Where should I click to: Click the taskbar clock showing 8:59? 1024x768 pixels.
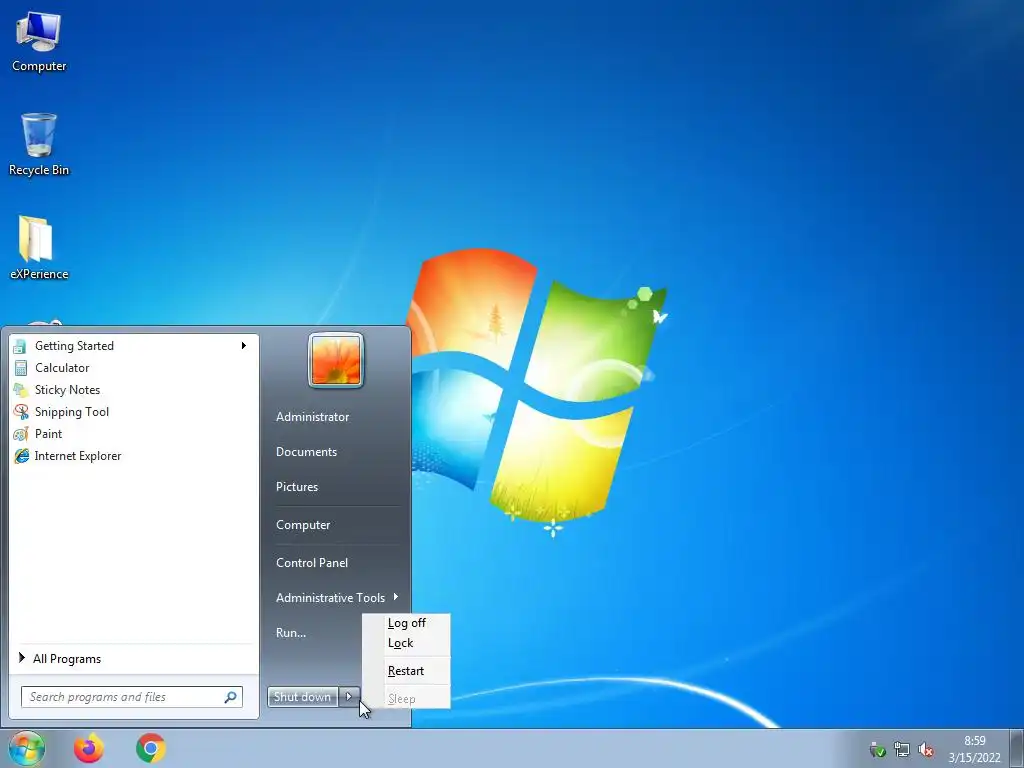[x=974, y=741]
